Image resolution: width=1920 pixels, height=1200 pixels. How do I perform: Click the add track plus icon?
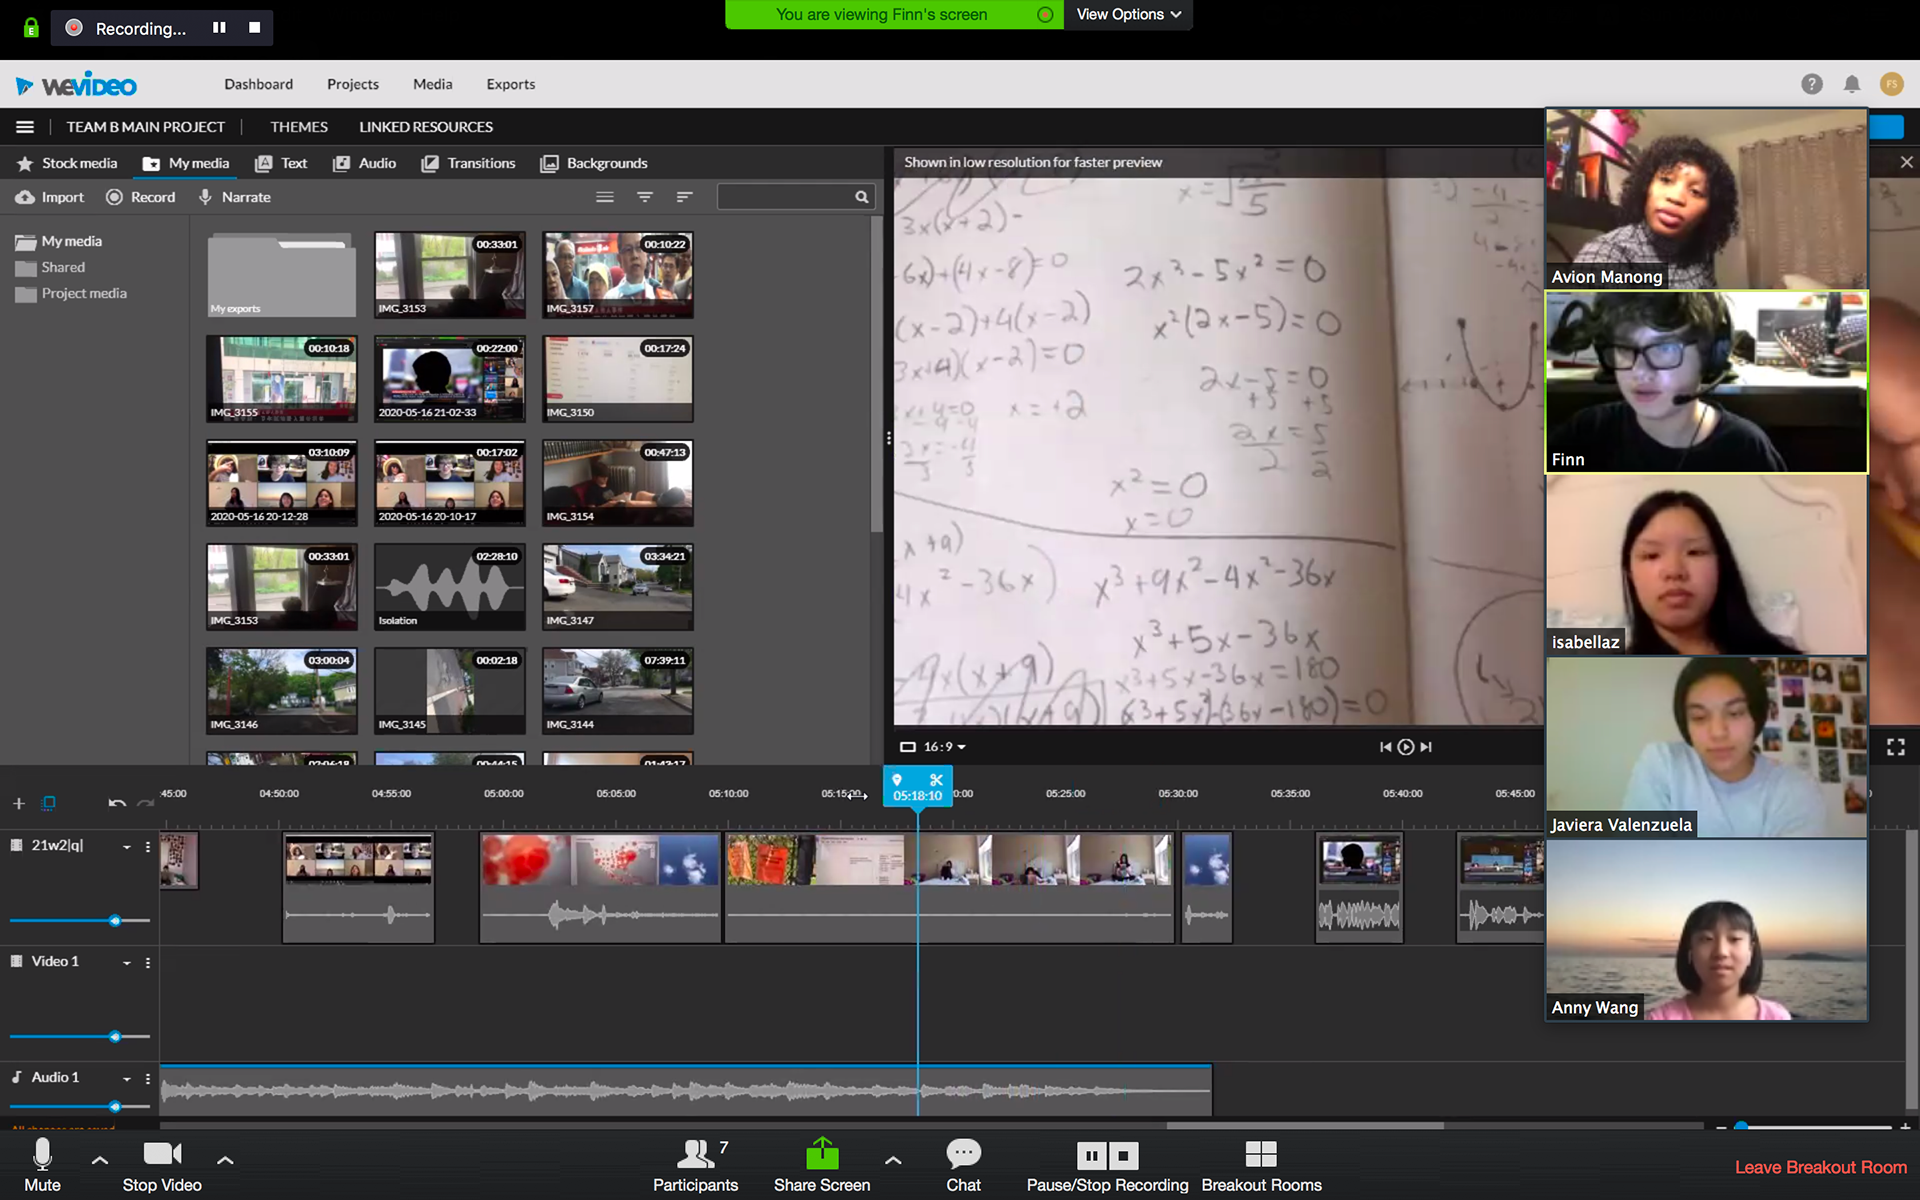pyautogui.click(x=18, y=803)
